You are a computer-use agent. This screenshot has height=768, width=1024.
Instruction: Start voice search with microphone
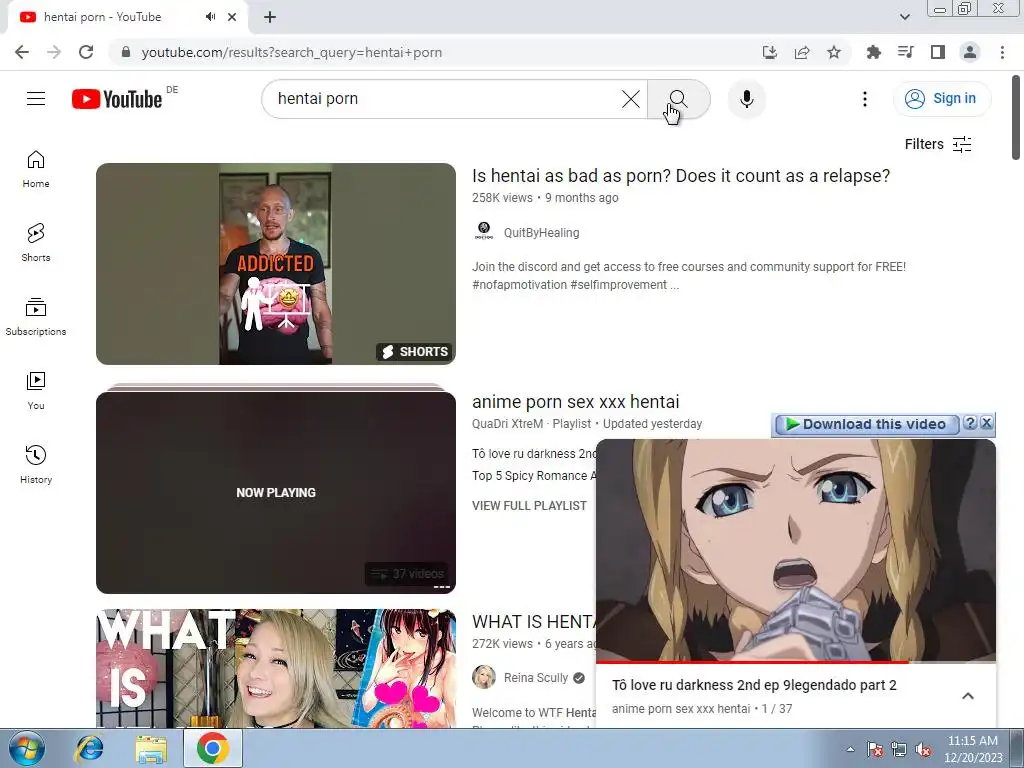pyautogui.click(x=746, y=99)
